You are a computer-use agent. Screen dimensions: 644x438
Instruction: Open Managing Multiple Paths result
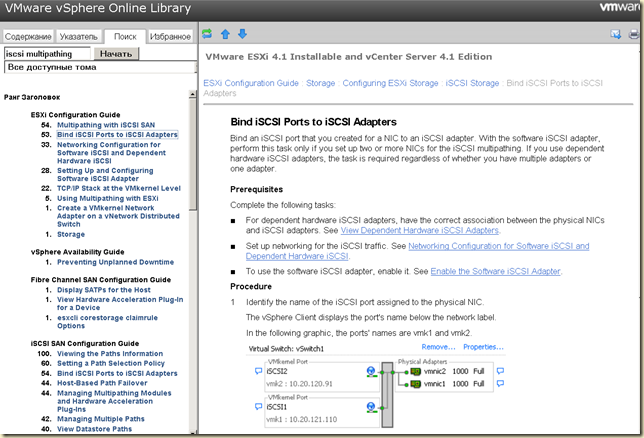[101, 419]
